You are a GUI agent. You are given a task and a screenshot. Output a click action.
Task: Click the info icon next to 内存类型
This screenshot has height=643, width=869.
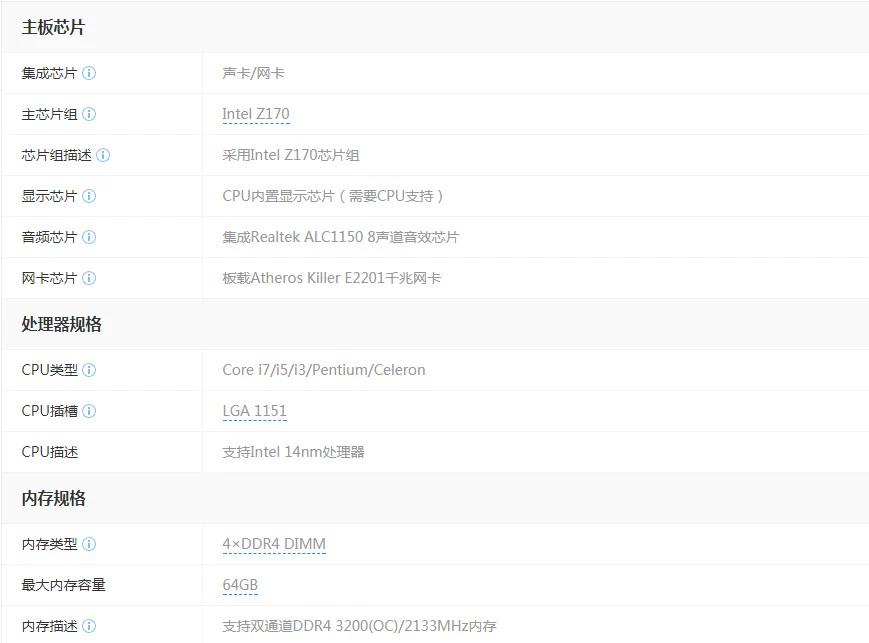pos(89,544)
